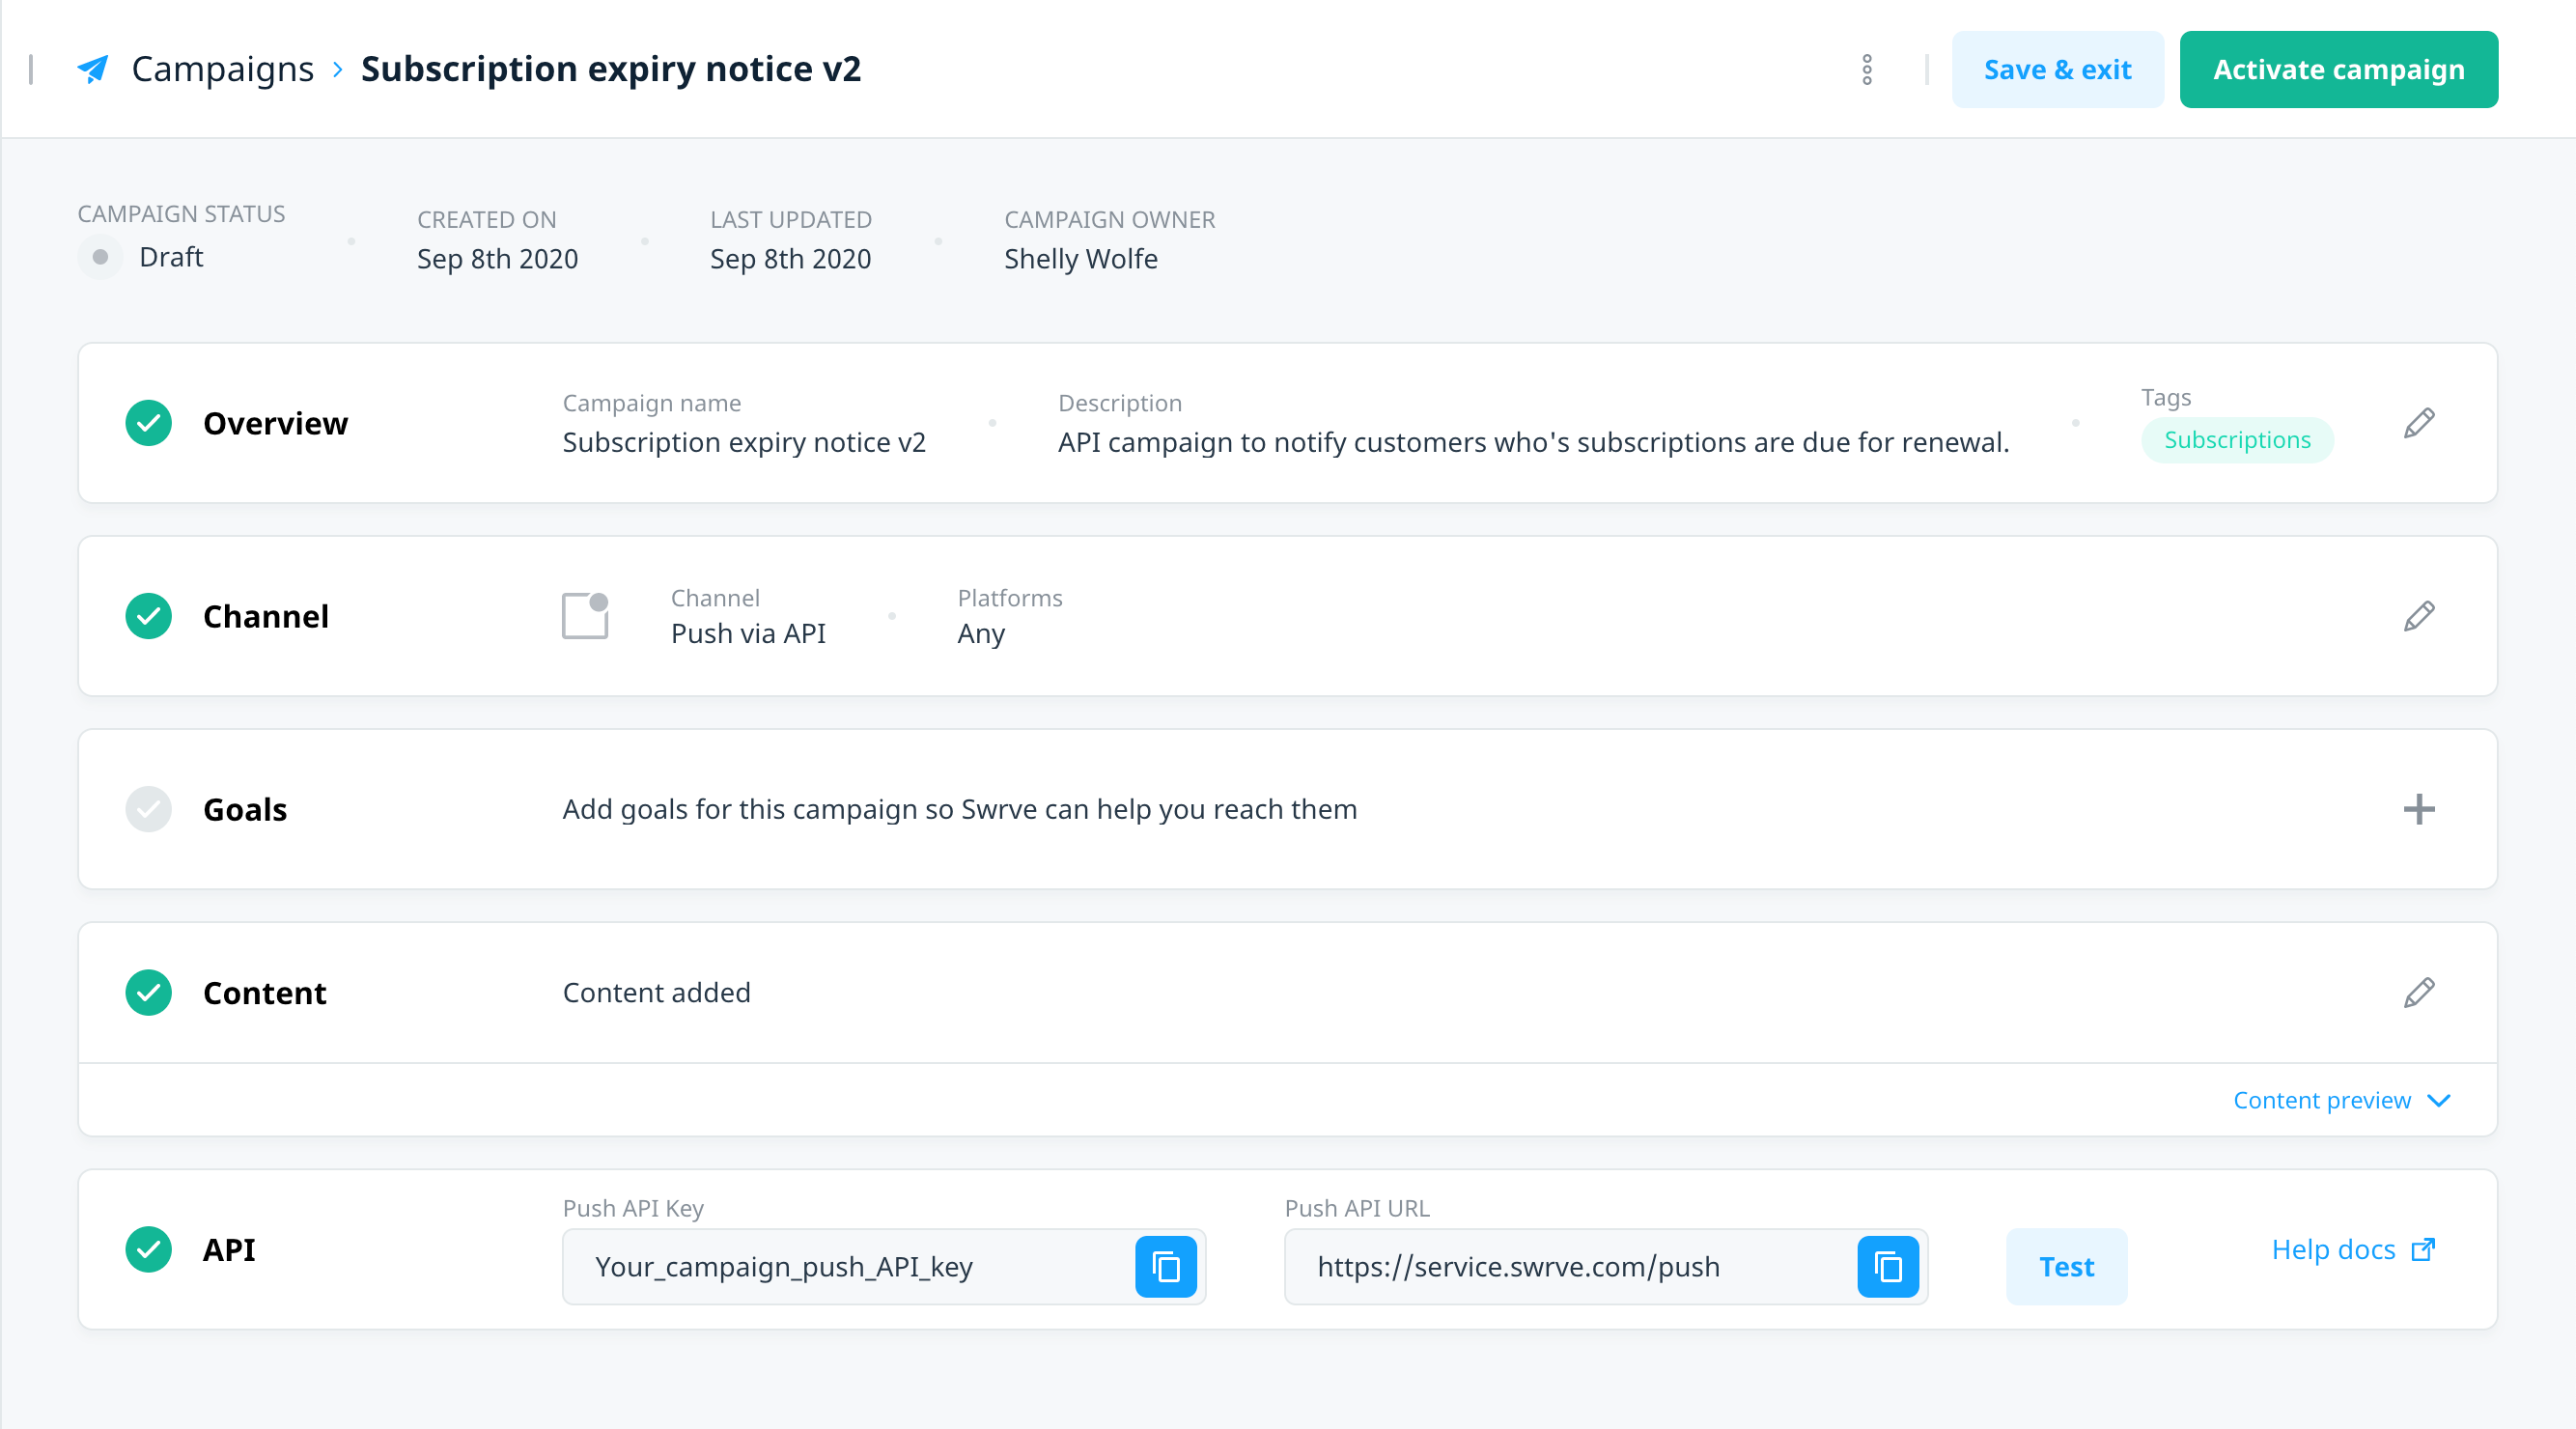The height and width of the screenshot is (1429, 2576).
Task: Click the Content green checkmark icon
Action: (148, 992)
